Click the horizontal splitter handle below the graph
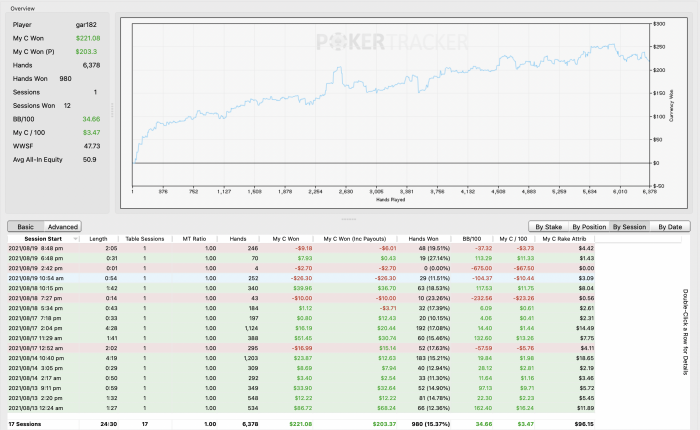The image size is (700, 430). click(x=348, y=219)
